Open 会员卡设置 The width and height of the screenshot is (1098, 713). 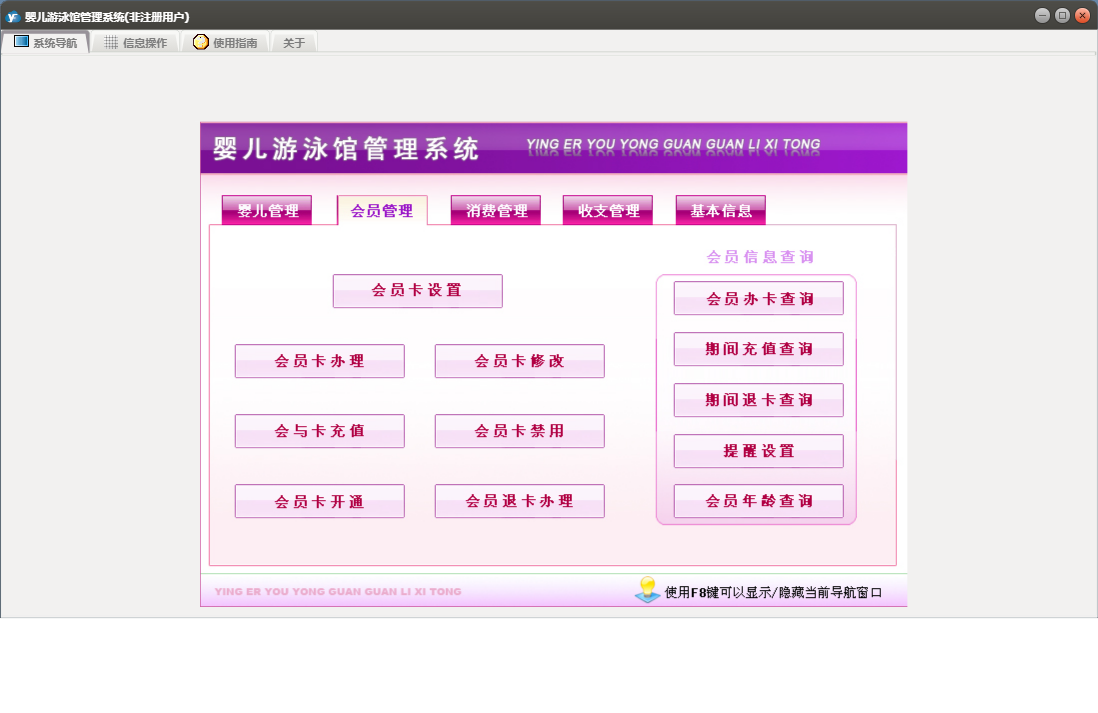pos(417,291)
